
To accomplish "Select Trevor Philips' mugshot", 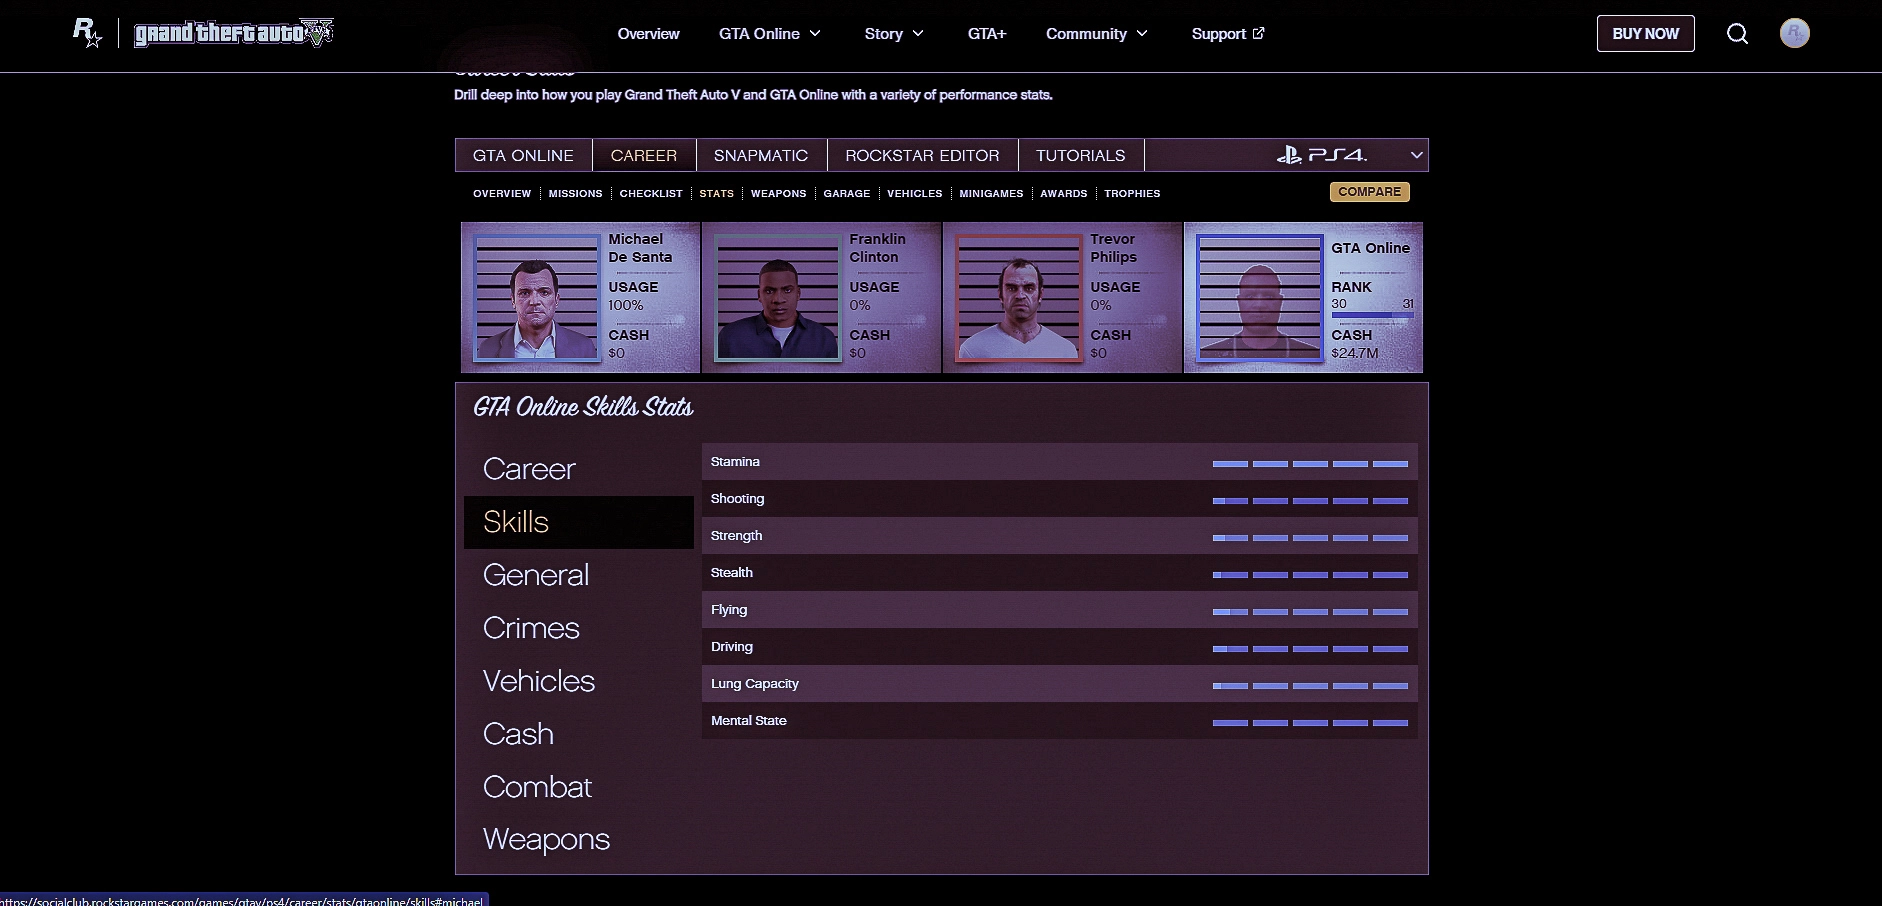I will pos(1018,297).
